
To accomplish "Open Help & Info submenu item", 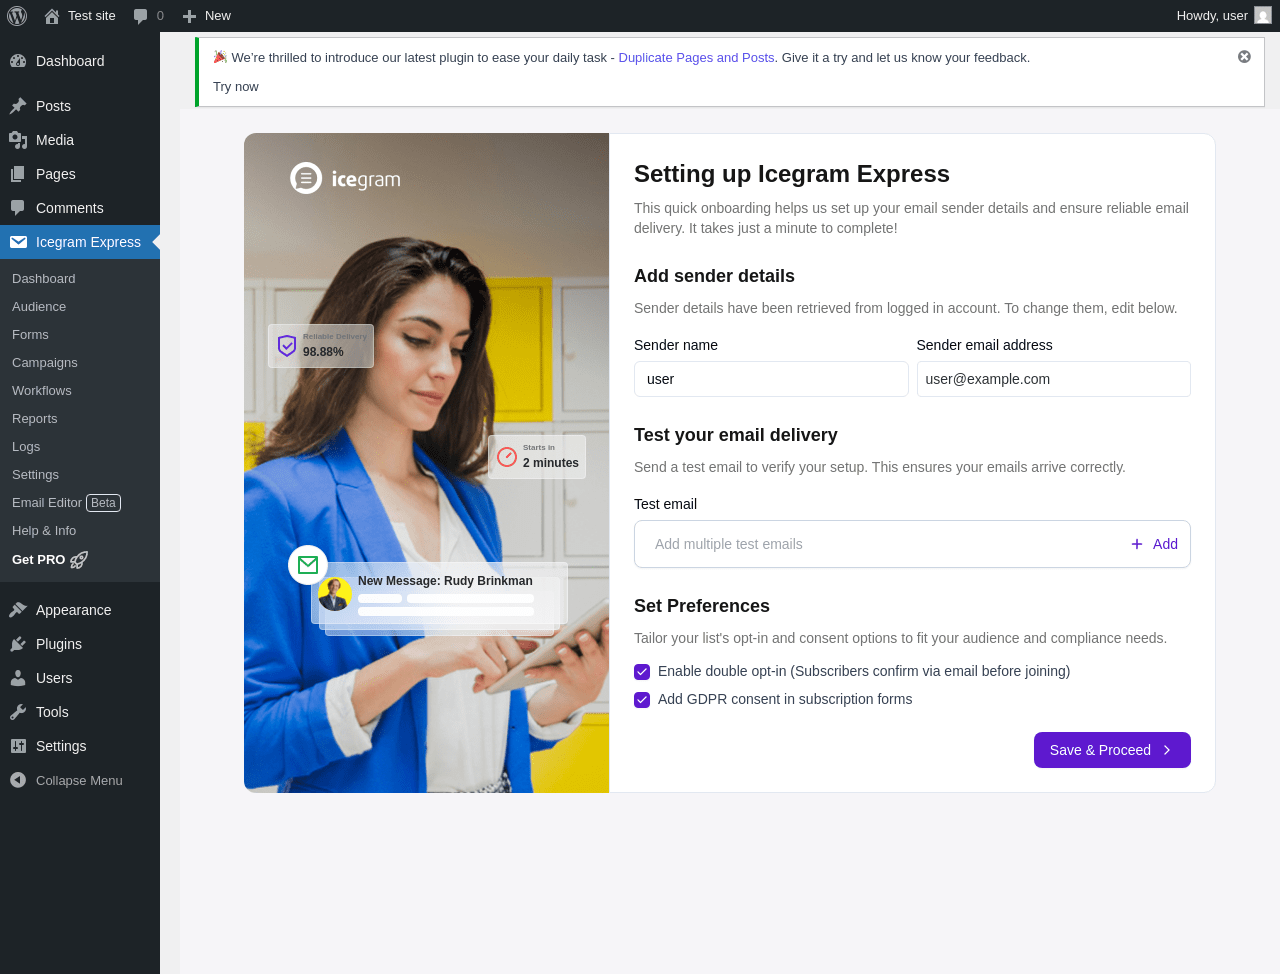I will tap(44, 531).
